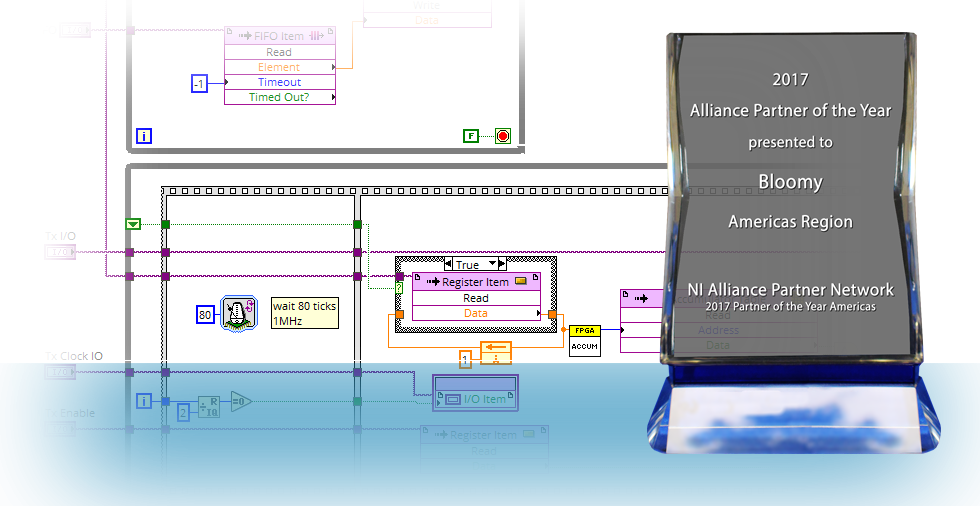Click the Register Item header in True case

pyautogui.click(x=476, y=282)
